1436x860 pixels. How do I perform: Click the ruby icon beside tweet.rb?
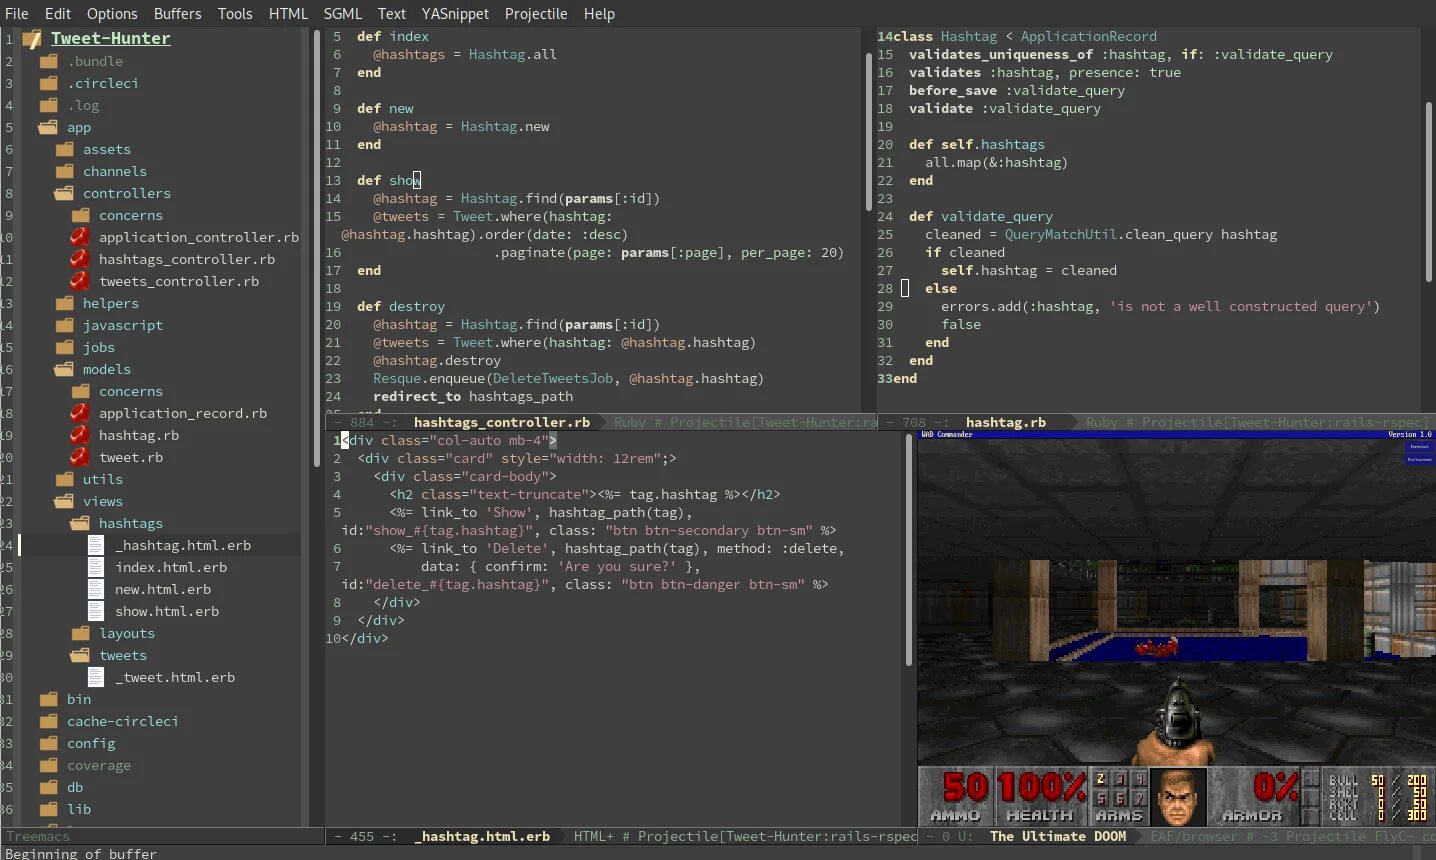click(x=80, y=457)
